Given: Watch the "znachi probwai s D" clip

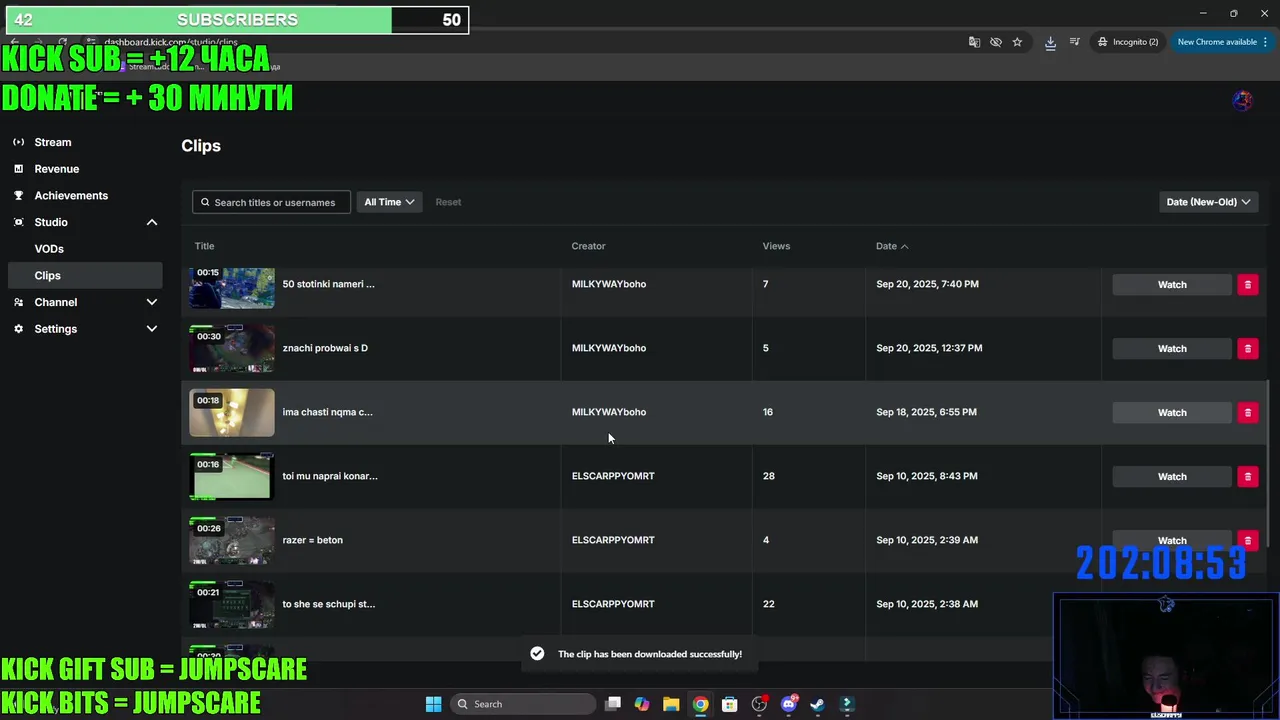Looking at the screenshot, I should pos(1172,349).
